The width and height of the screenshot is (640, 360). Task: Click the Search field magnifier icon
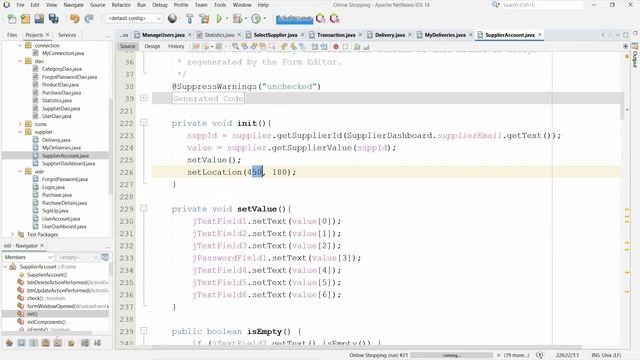[x=495, y=4]
